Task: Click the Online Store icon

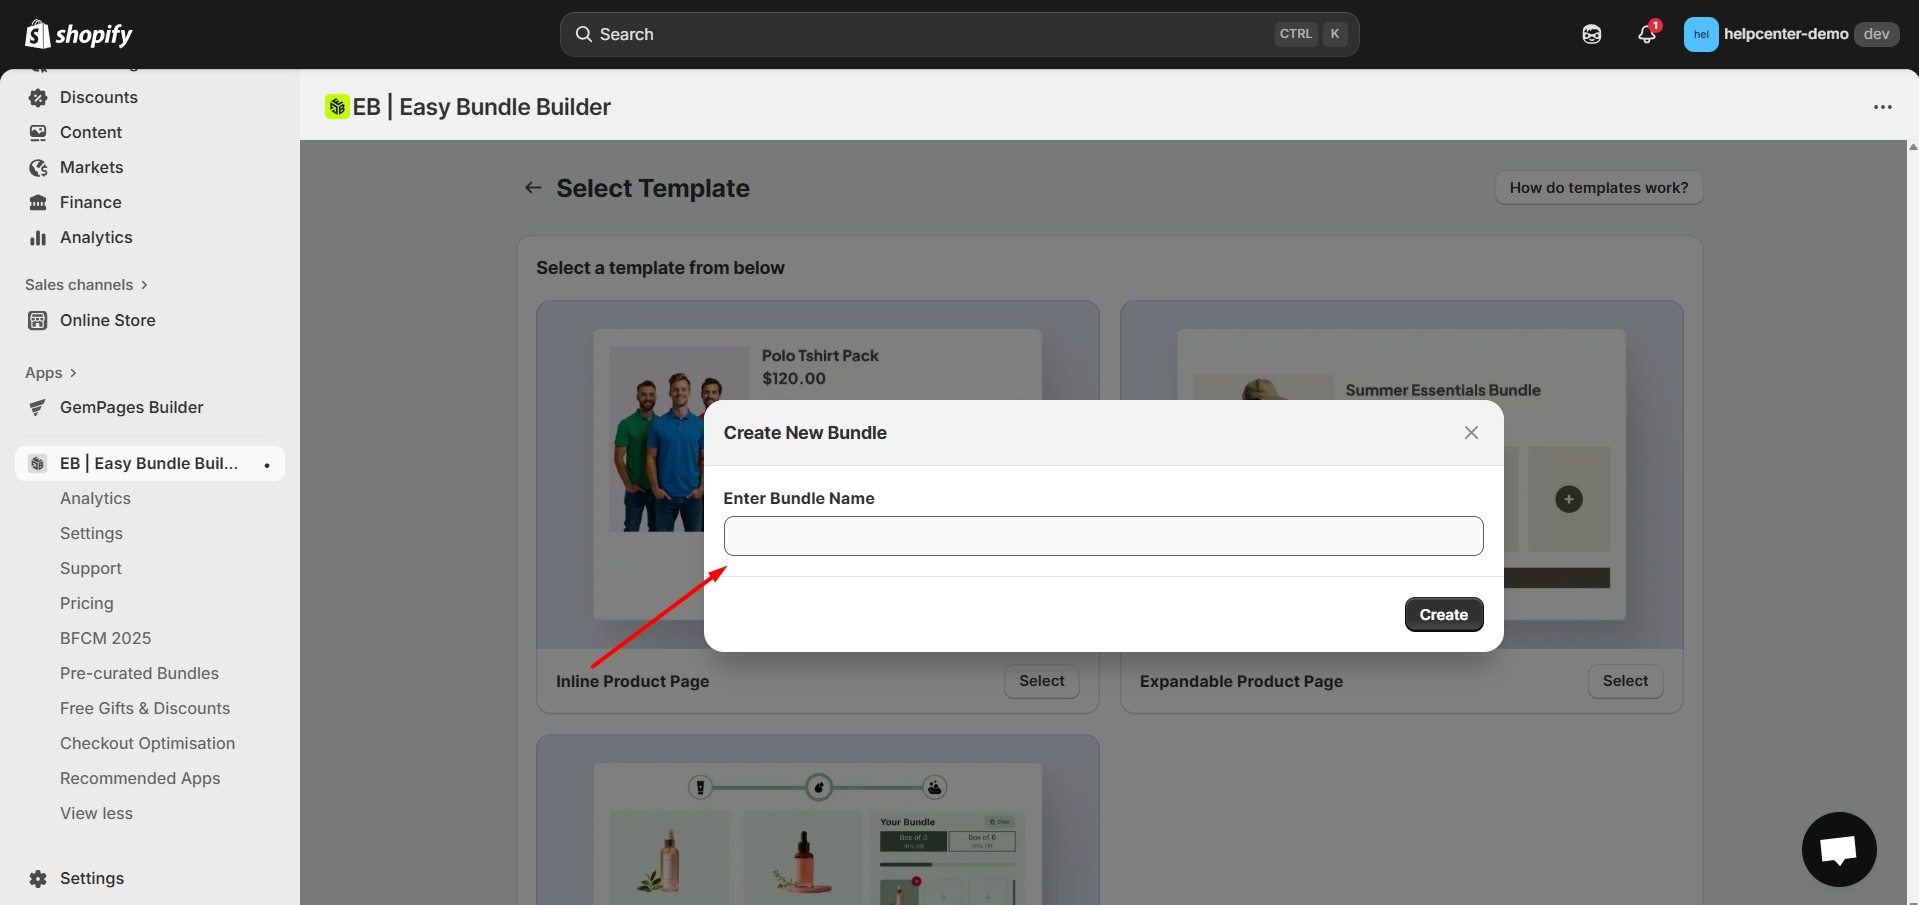Action: click(38, 321)
